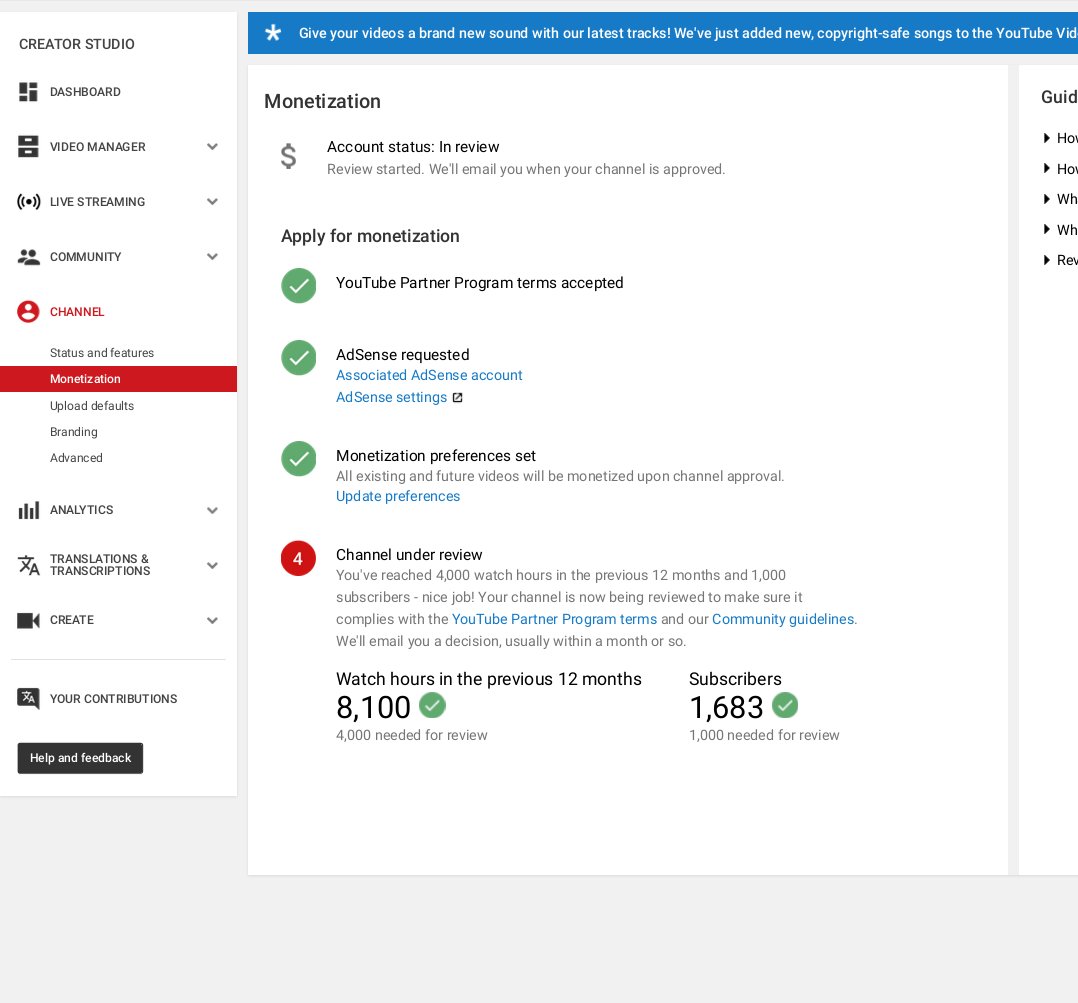Click the Creator Studio heading

(77, 44)
